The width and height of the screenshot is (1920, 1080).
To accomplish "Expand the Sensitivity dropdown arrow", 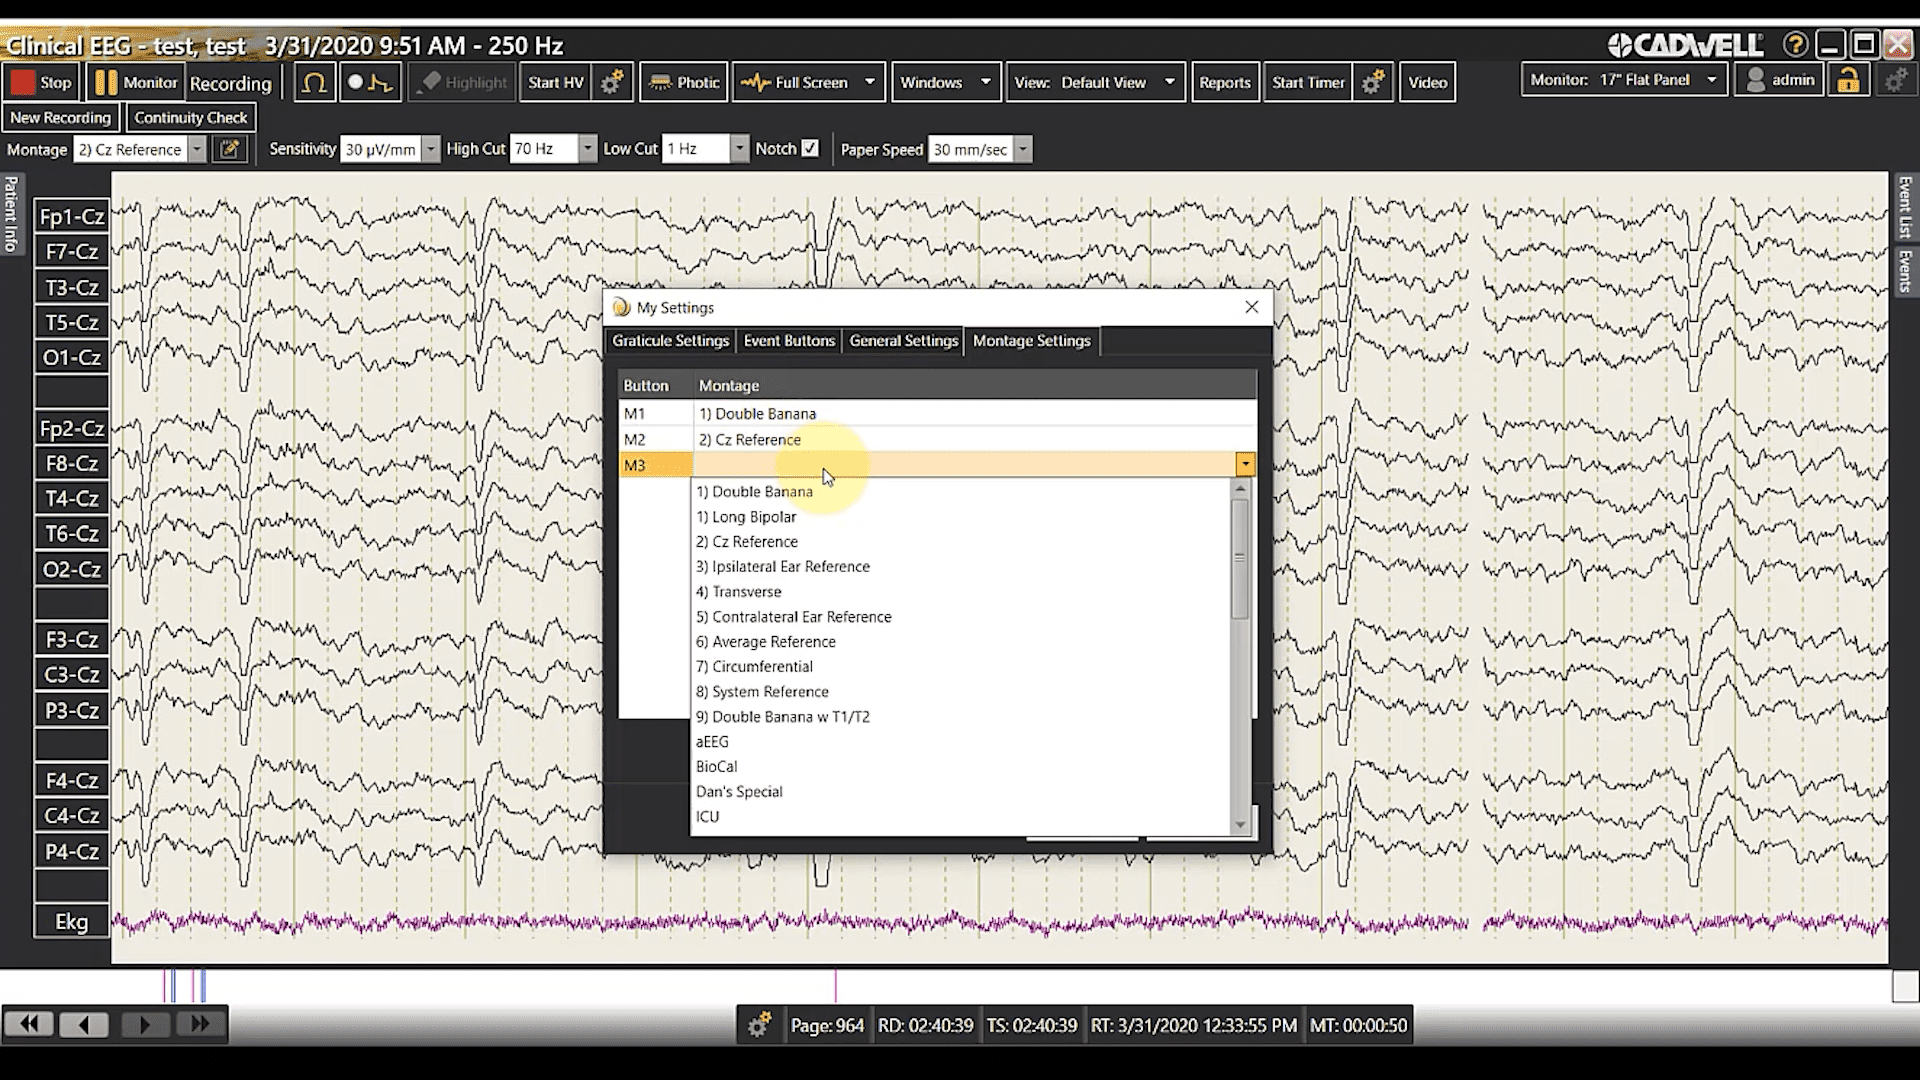I will click(430, 149).
